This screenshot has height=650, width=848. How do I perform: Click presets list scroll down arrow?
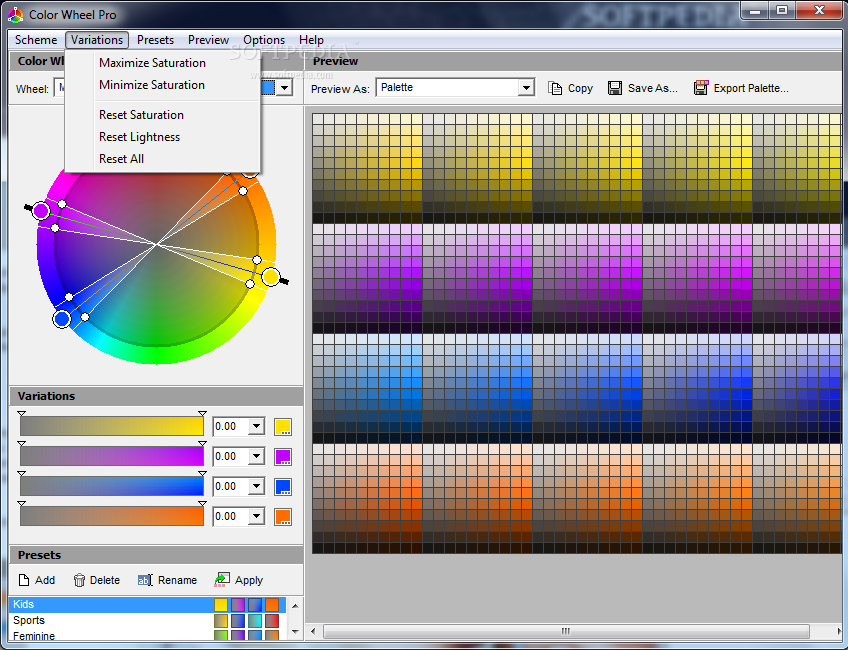[x=295, y=631]
